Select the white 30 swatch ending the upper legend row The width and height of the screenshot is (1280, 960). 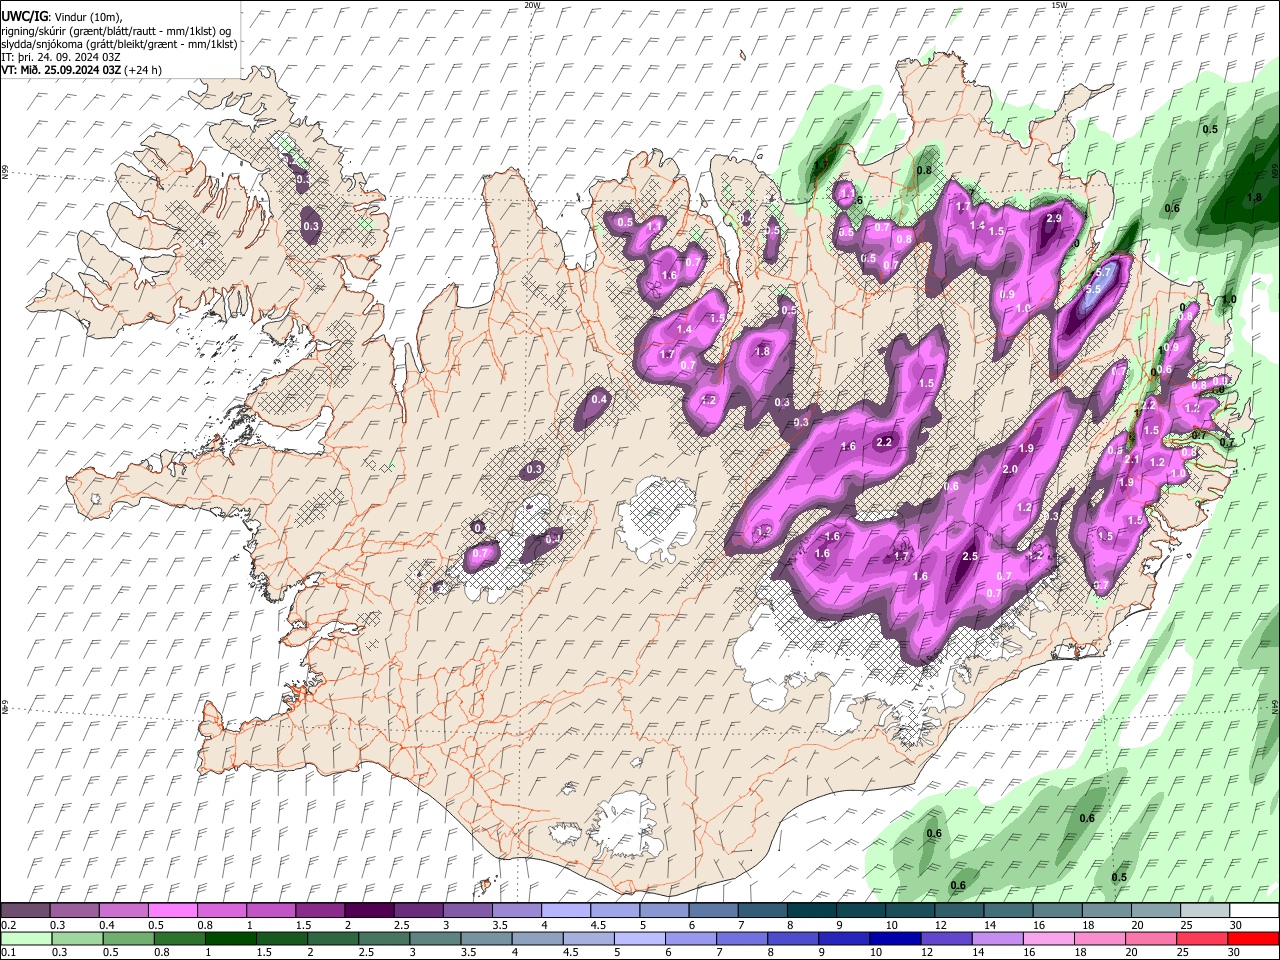coord(1254,911)
